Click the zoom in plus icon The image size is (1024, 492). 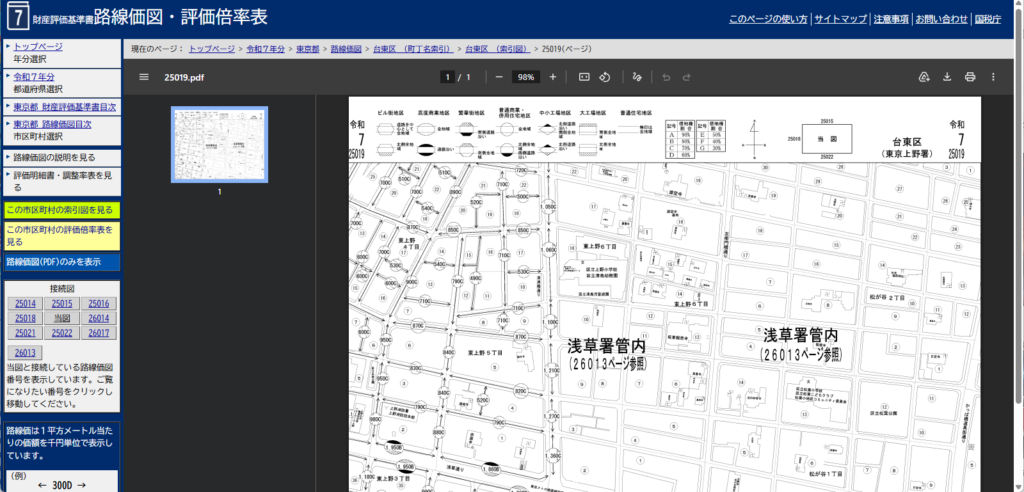pos(552,77)
